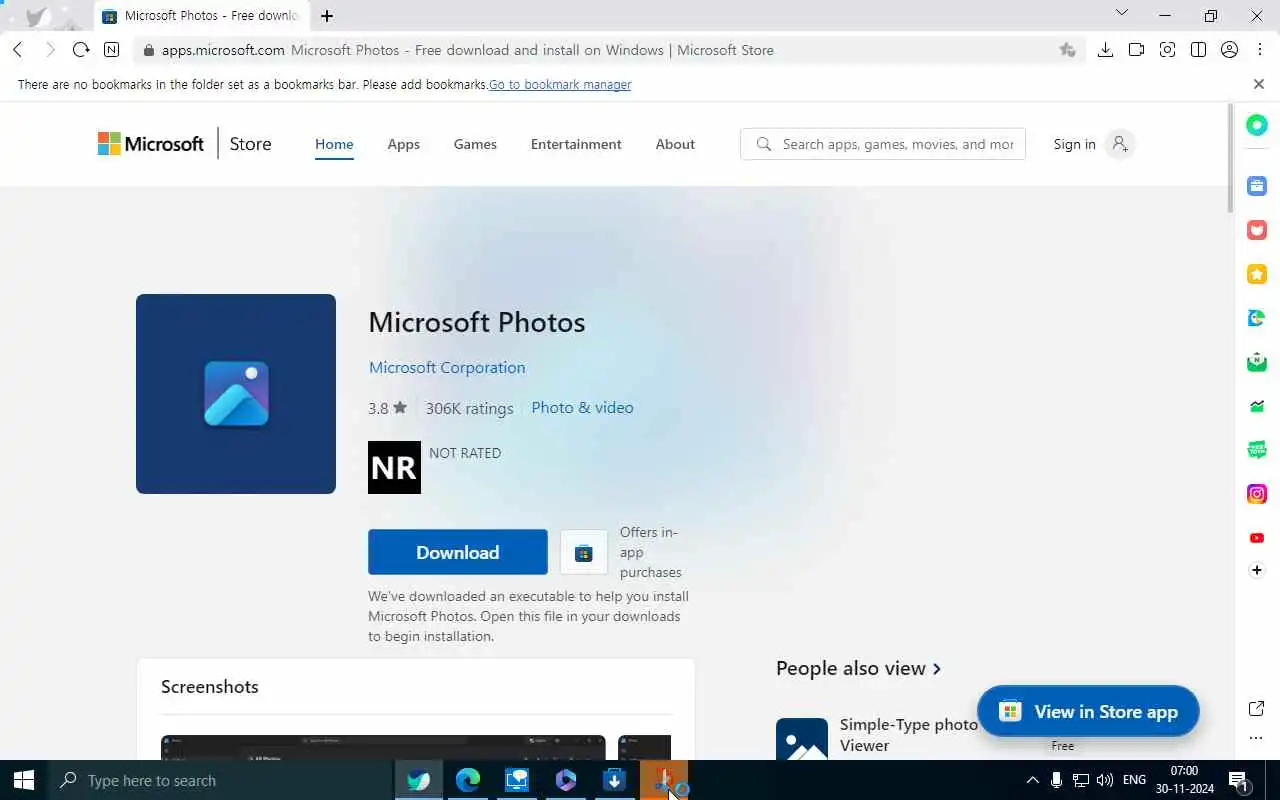Open the yellow star icon in the sidebar
This screenshot has width=1280, height=800.
1257,274
